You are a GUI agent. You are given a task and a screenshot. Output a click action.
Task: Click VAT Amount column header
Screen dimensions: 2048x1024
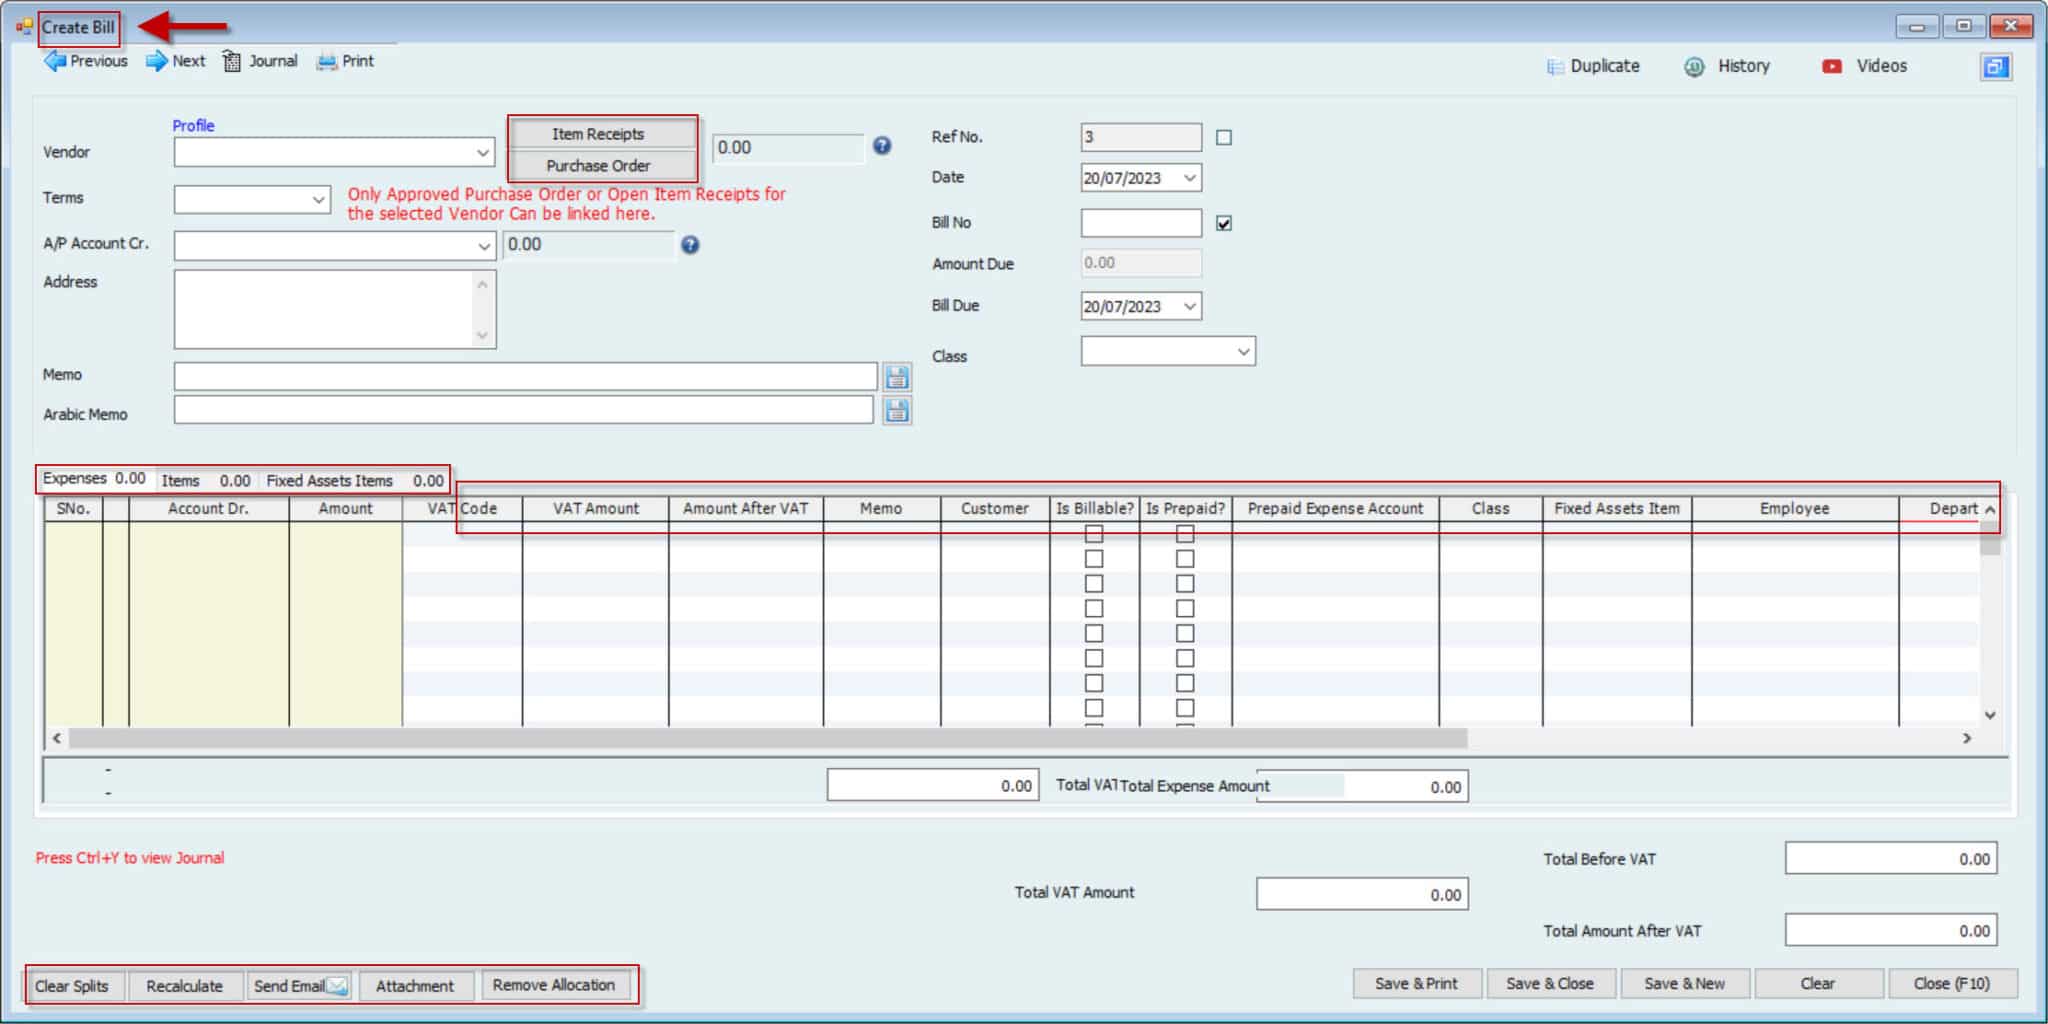point(595,508)
